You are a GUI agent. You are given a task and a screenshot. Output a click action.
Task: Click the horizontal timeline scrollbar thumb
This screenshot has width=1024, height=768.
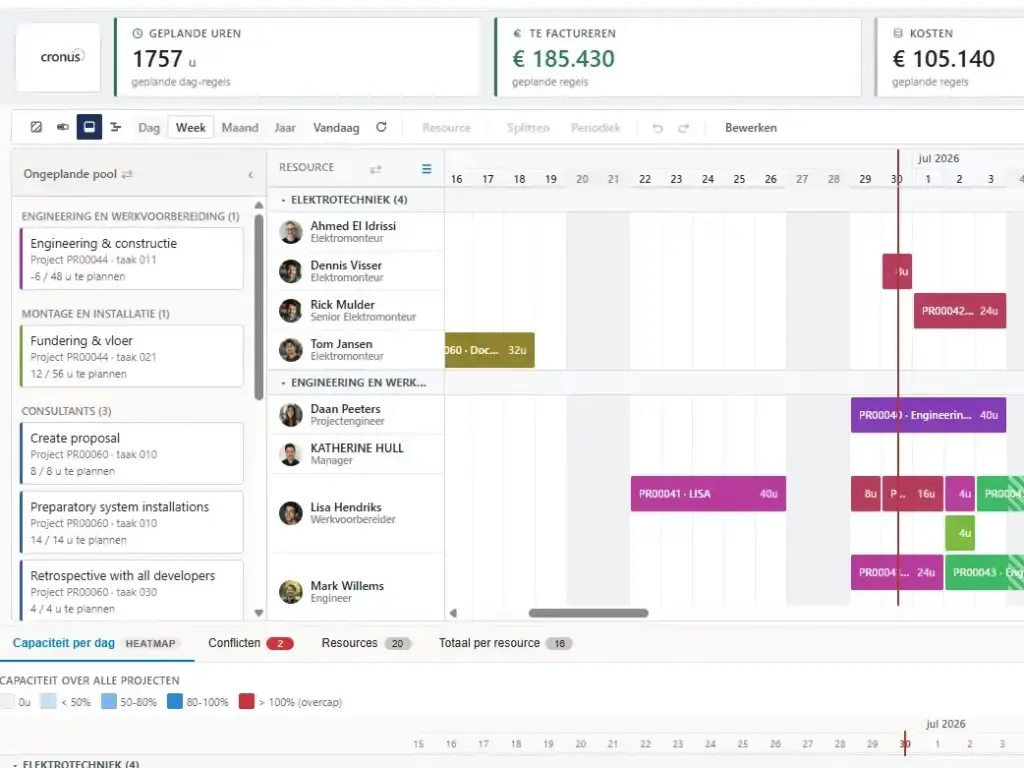pos(588,613)
